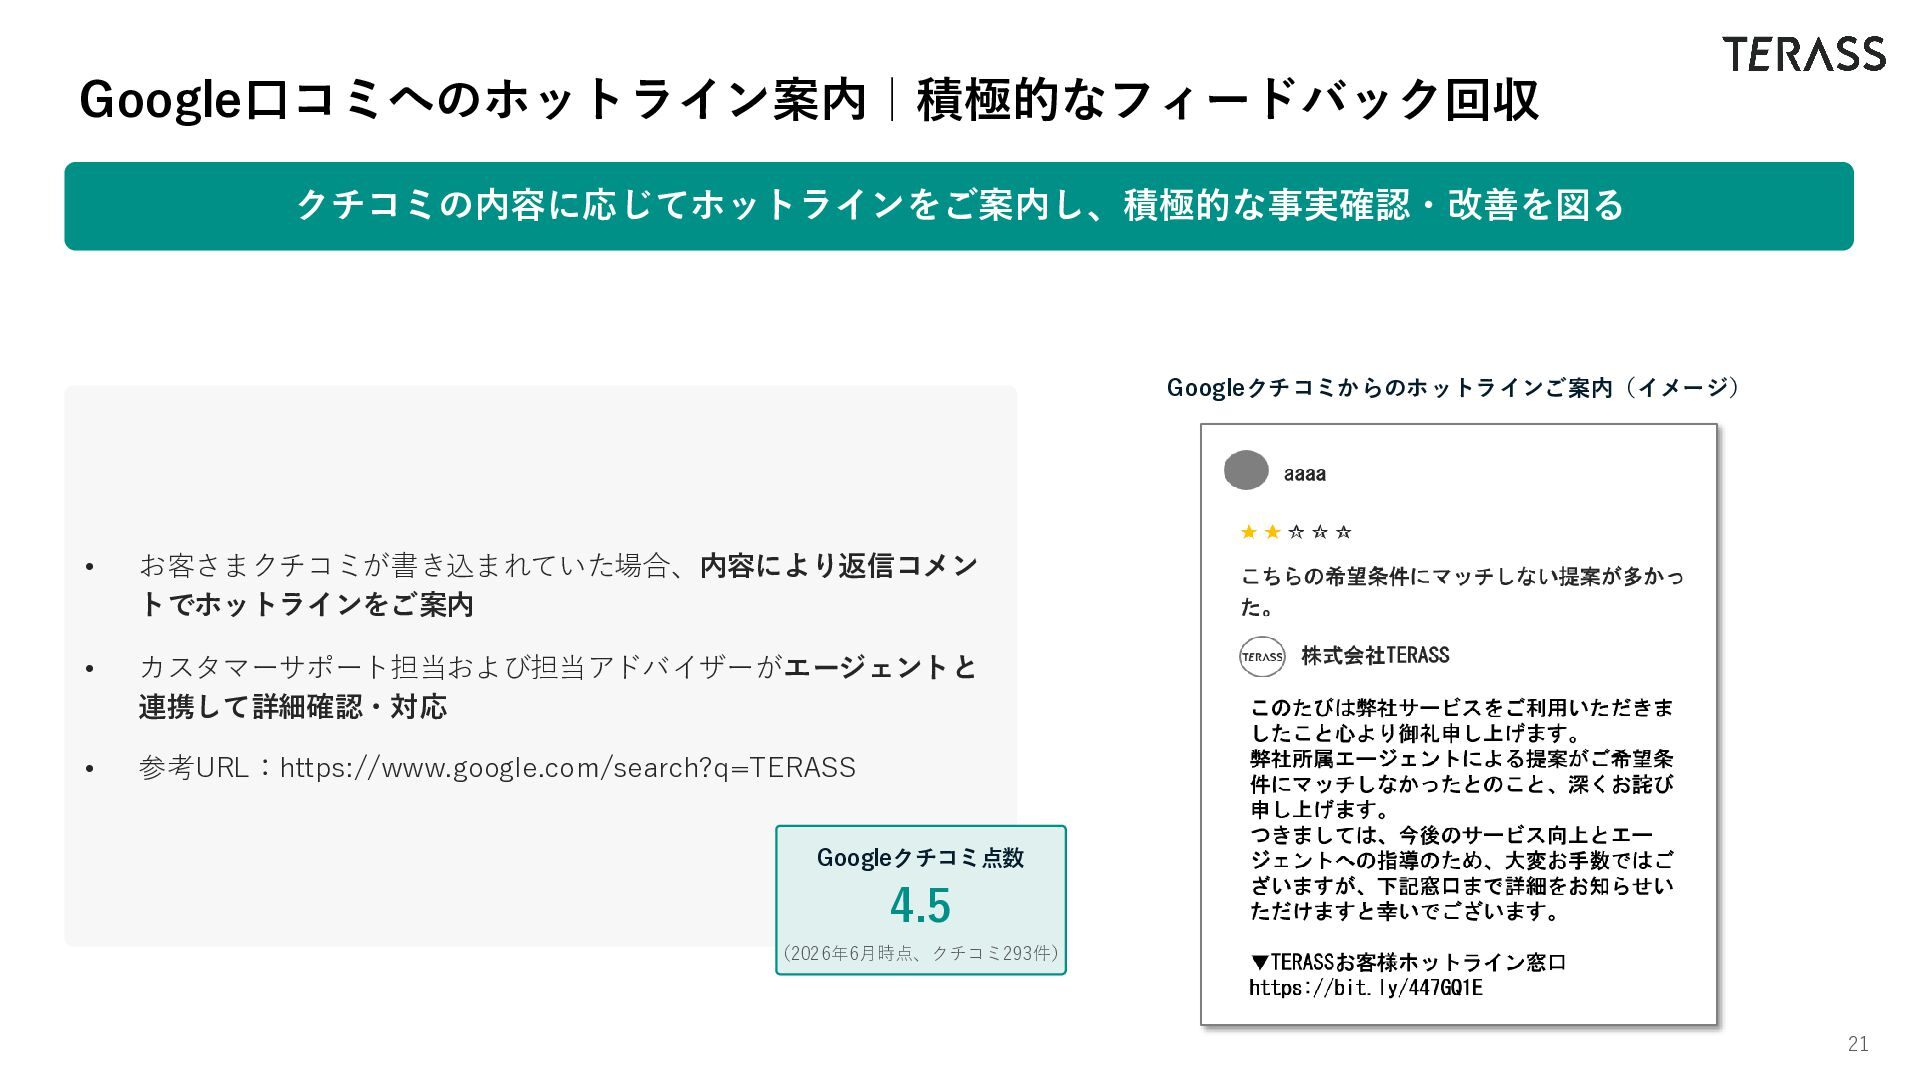Click the teal banner starting クチコミの内容に応じて
This screenshot has width=1920, height=1080.
[959, 206]
